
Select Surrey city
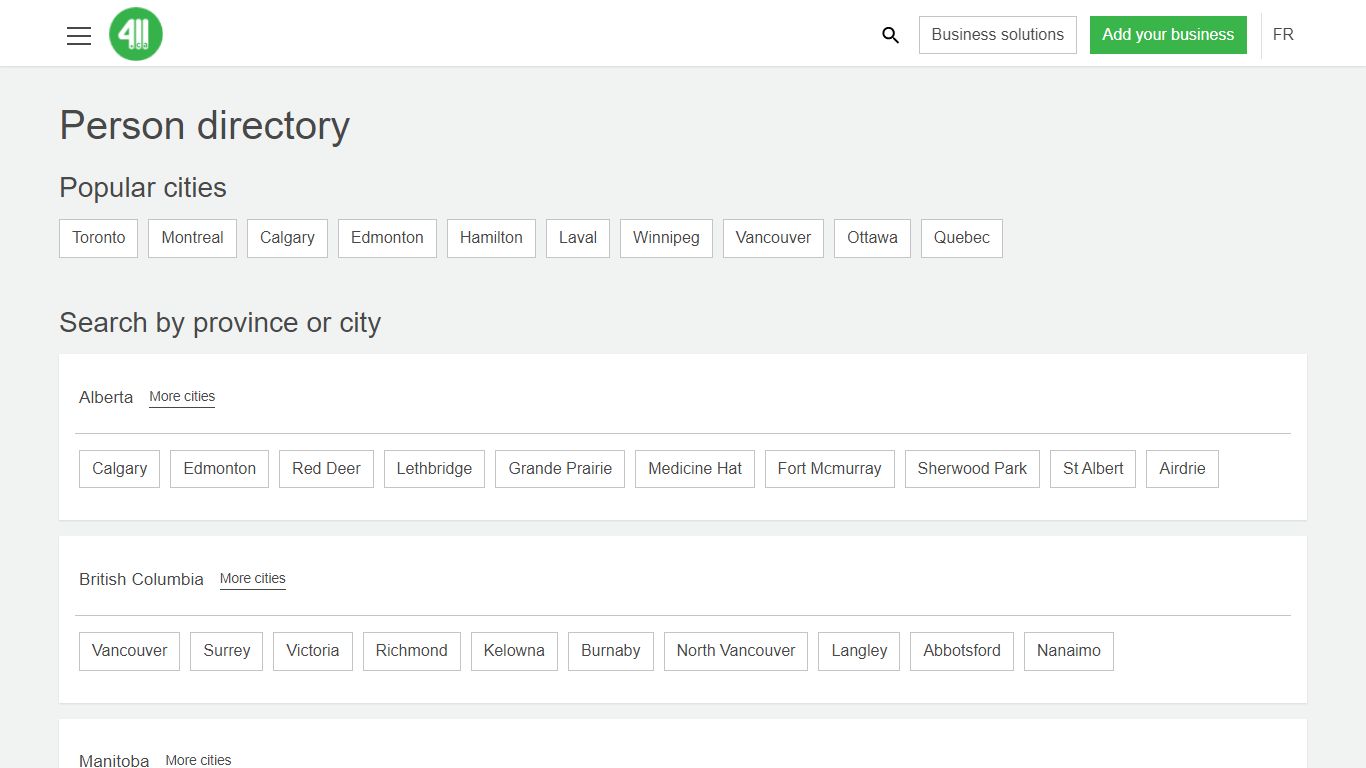[227, 651]
